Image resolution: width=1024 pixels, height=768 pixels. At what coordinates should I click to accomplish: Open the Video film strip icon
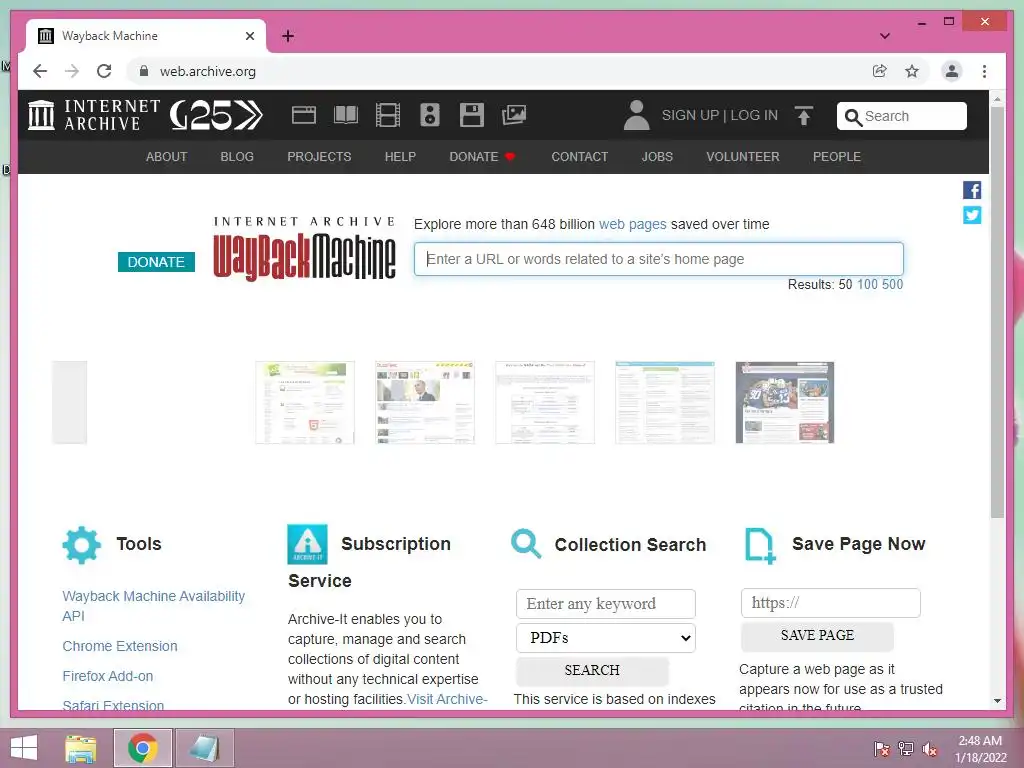(x=388, y=116)
